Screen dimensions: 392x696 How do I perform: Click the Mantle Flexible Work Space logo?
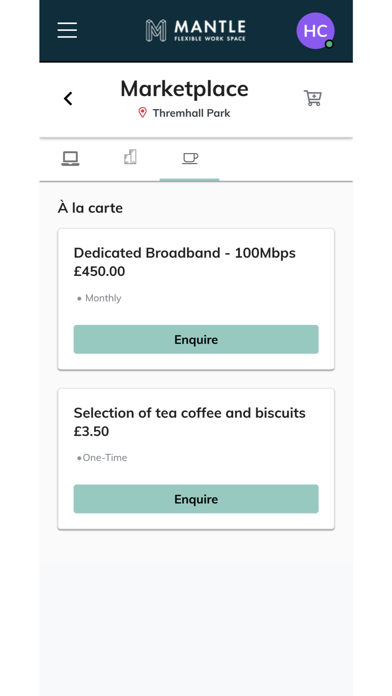pos(195,30)
